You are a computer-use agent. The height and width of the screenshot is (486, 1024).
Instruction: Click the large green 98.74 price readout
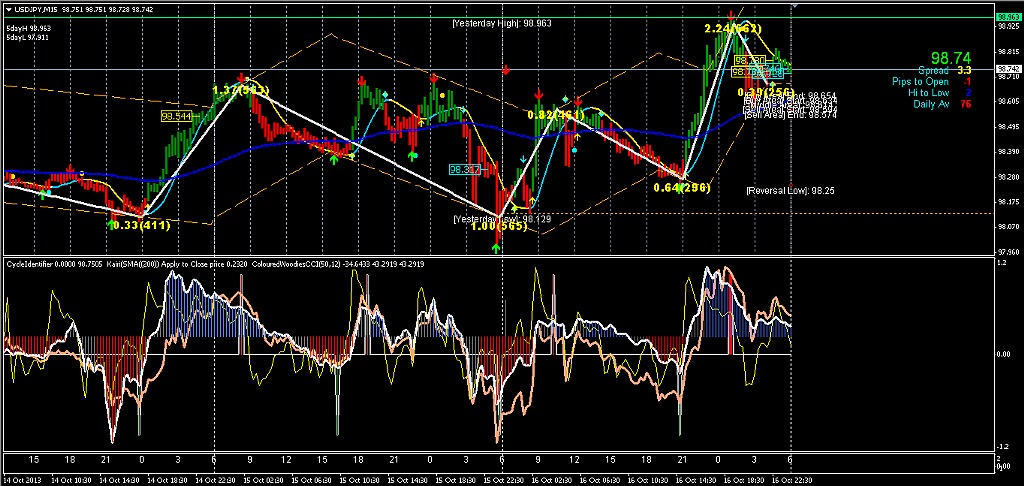point(951,57)
